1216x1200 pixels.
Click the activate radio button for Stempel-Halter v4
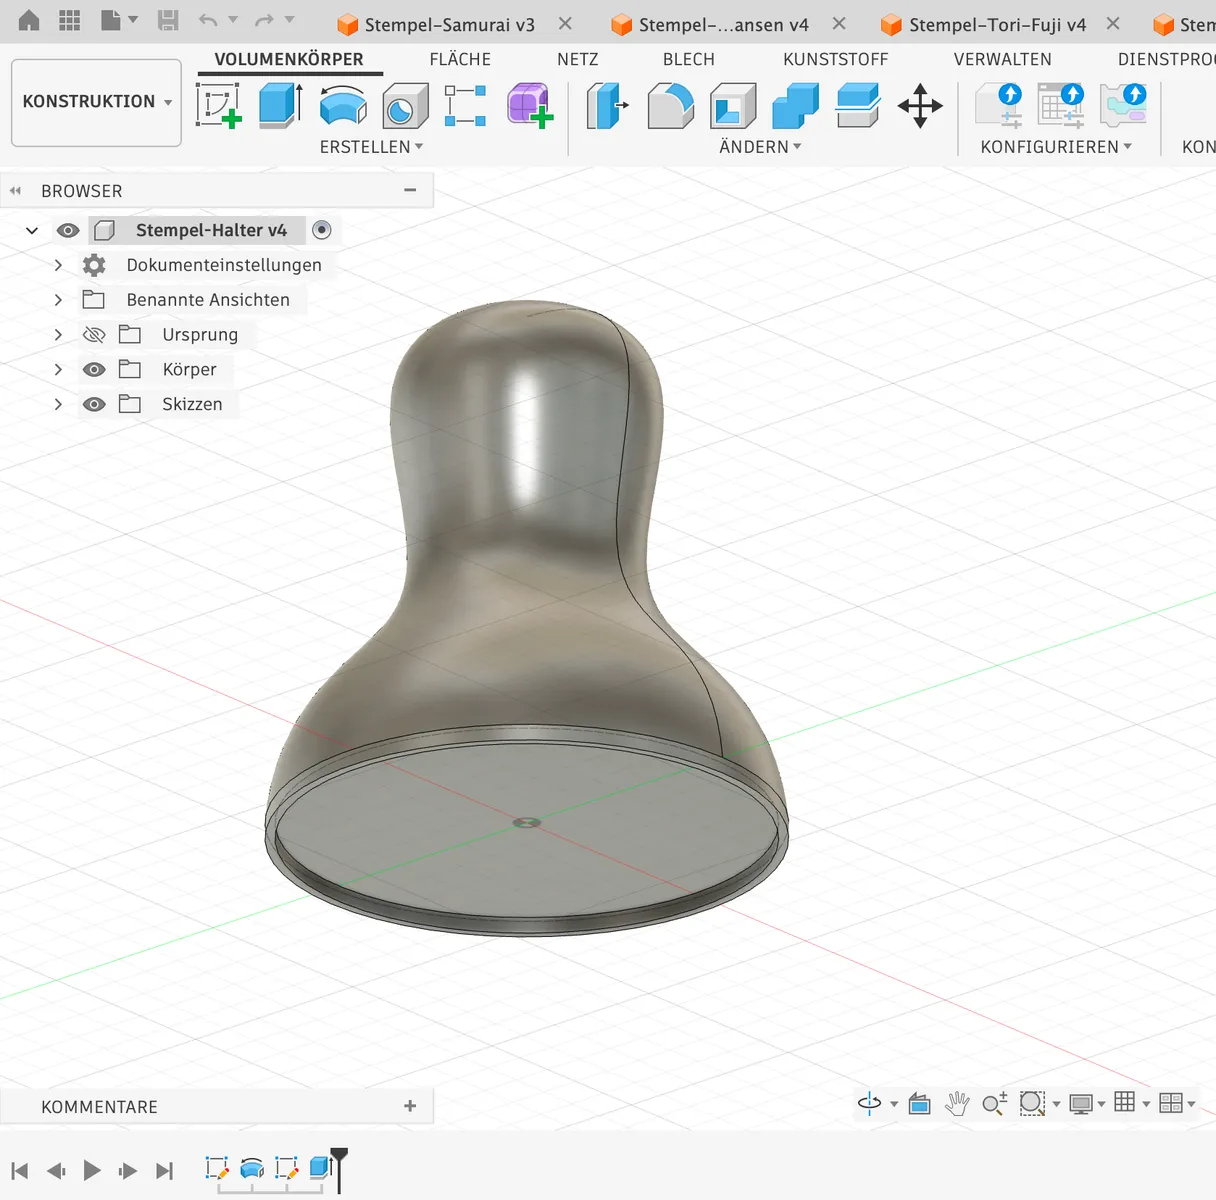(322, 230)
